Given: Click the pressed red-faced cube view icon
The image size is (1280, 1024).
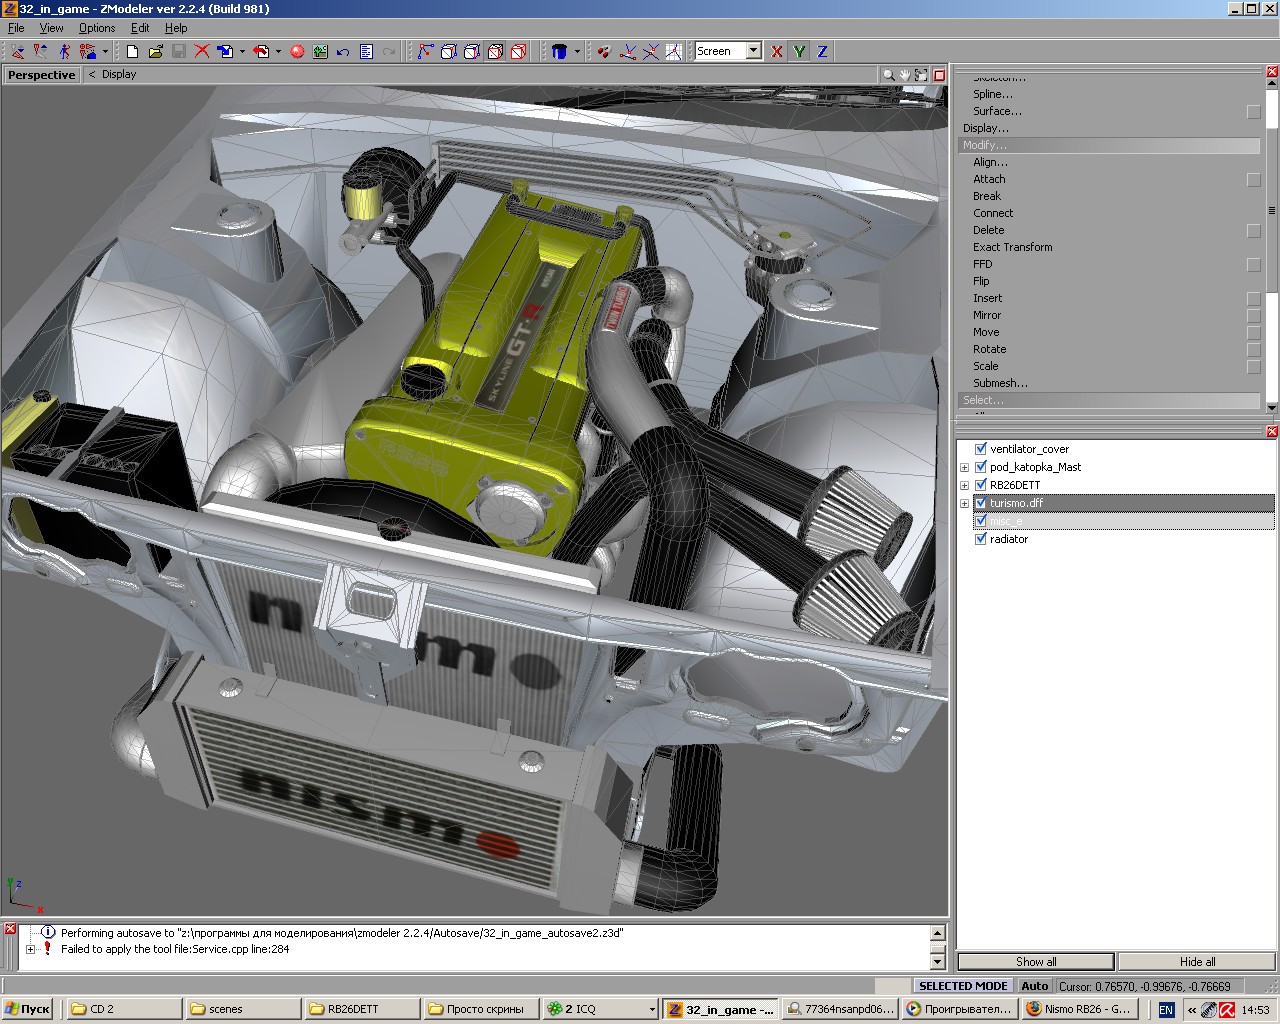Looking at the screenshot, I should point(495,51).
